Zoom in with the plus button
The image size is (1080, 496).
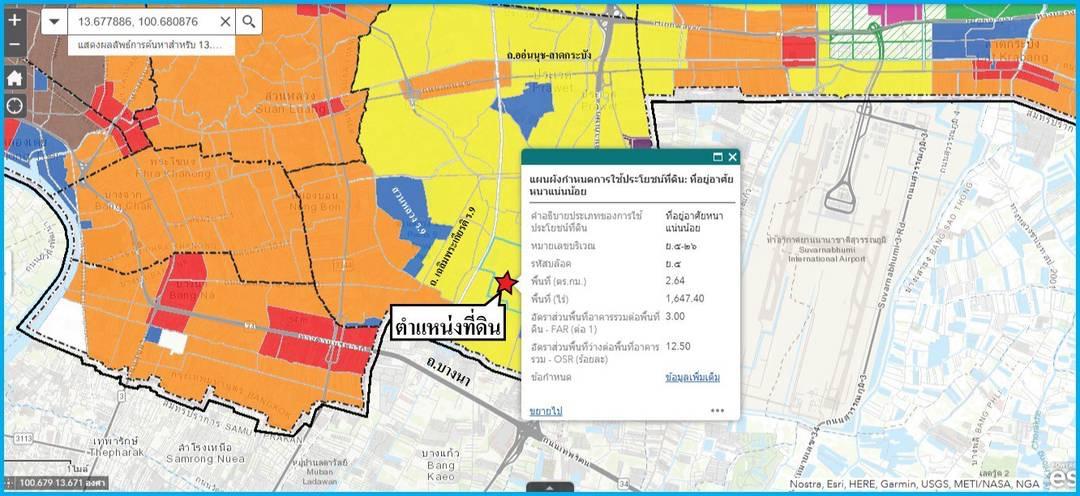(x=15, y=20)
